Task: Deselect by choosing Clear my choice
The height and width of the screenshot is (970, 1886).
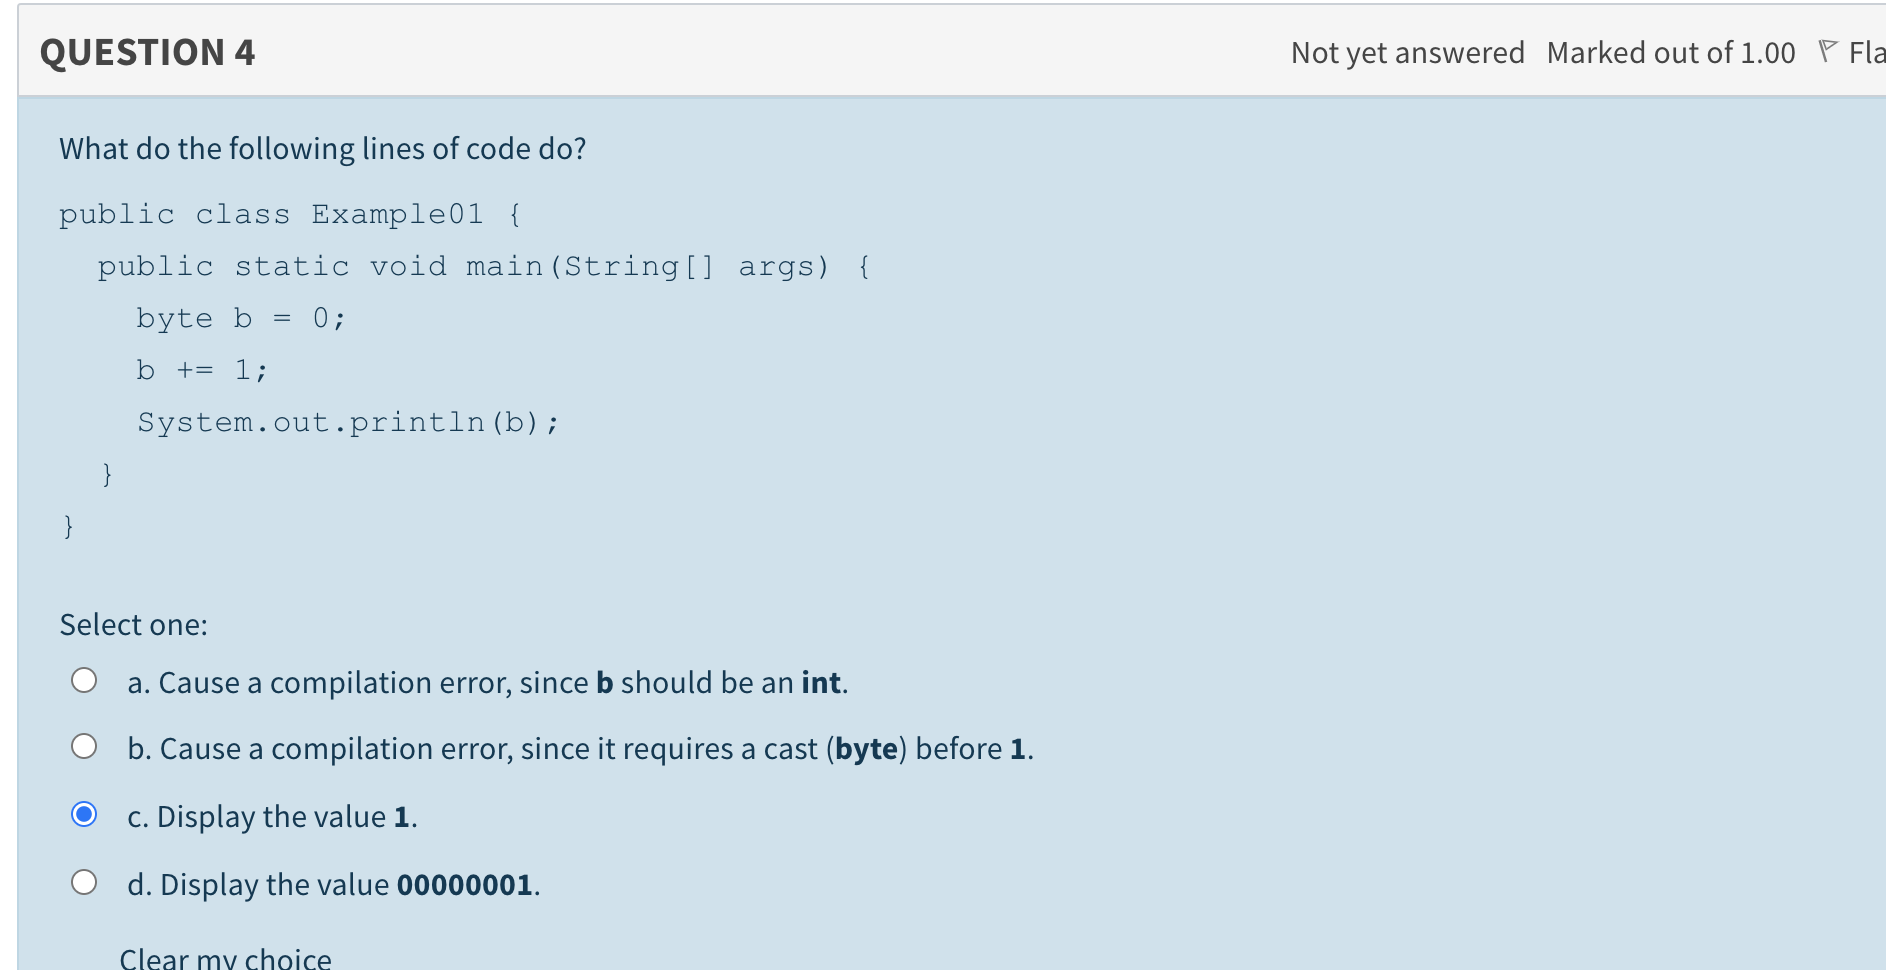Action: (224, 956)
